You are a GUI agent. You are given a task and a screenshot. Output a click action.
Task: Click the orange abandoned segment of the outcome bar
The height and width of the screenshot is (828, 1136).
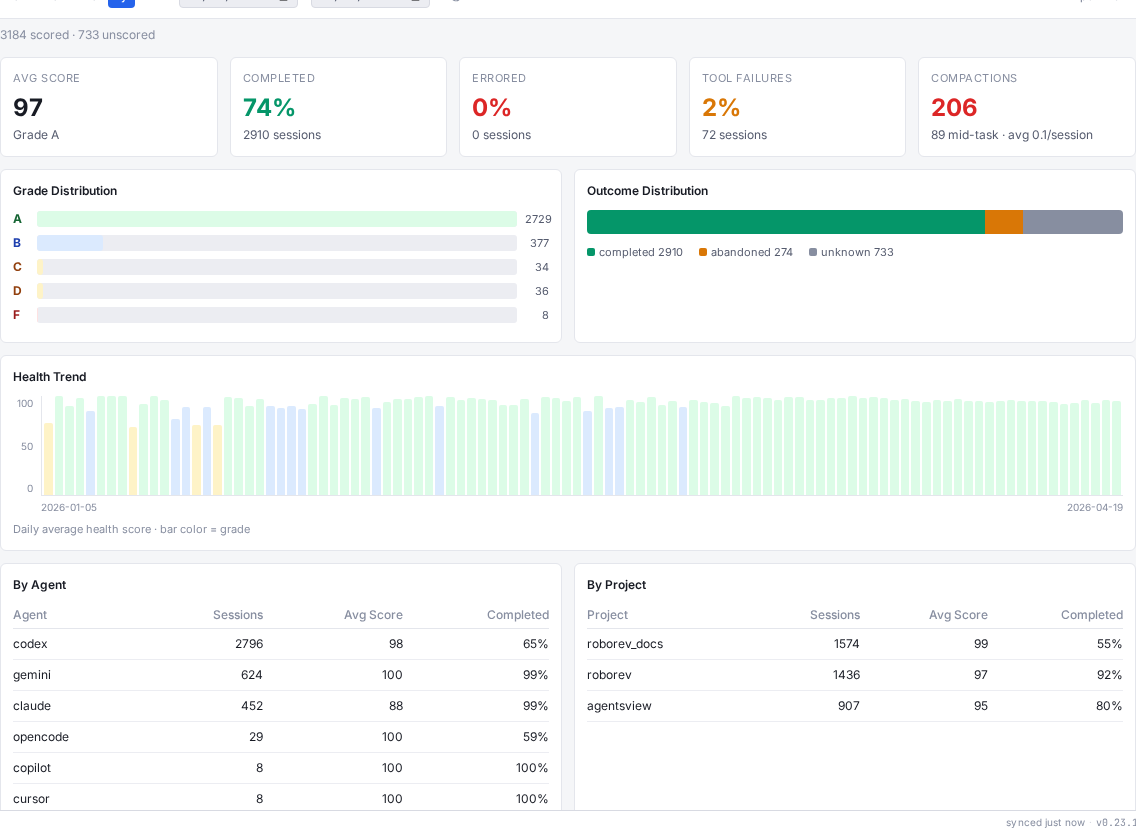pos(1004,222)
